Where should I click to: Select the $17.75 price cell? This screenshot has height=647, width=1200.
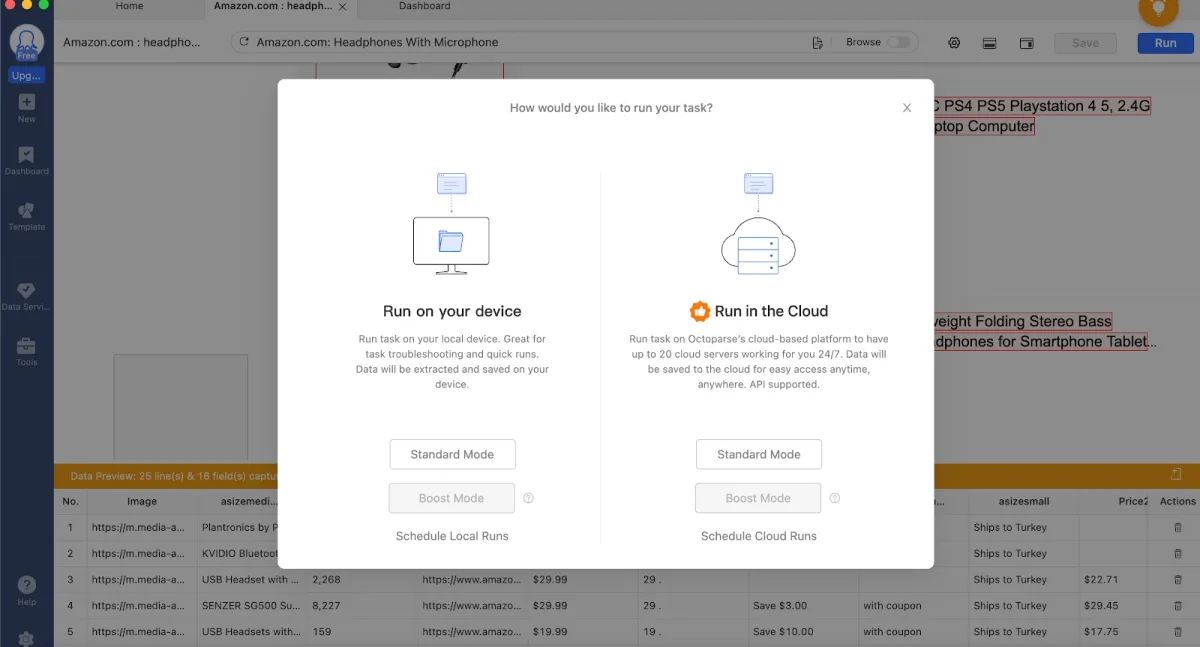click(x=1114, y=631)
